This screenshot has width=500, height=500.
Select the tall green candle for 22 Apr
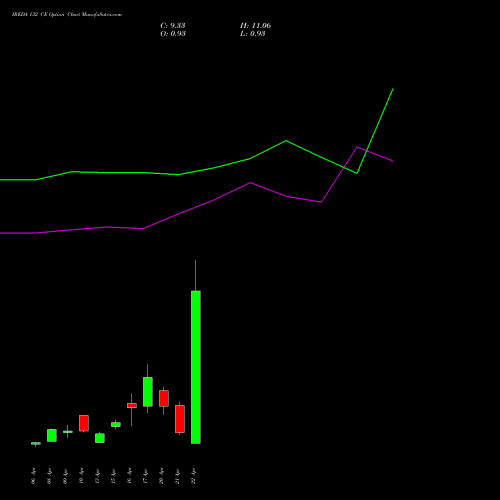196,367
